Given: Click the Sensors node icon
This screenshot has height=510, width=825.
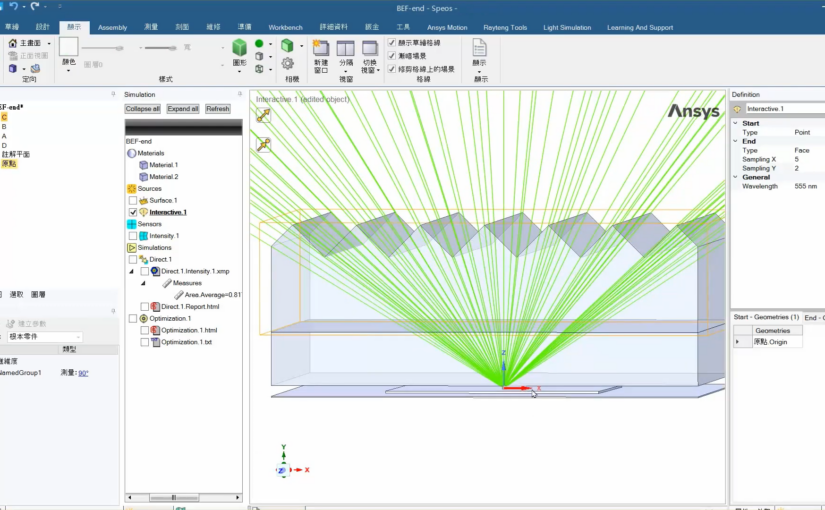Looking at the screenshot, I should tap(132, 224).
